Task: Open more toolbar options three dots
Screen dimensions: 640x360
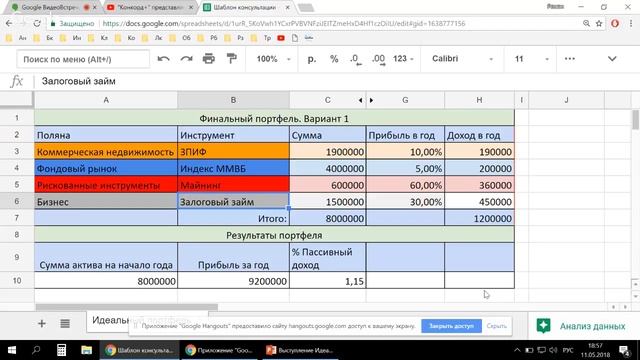Action: click(x=570, y=59)
